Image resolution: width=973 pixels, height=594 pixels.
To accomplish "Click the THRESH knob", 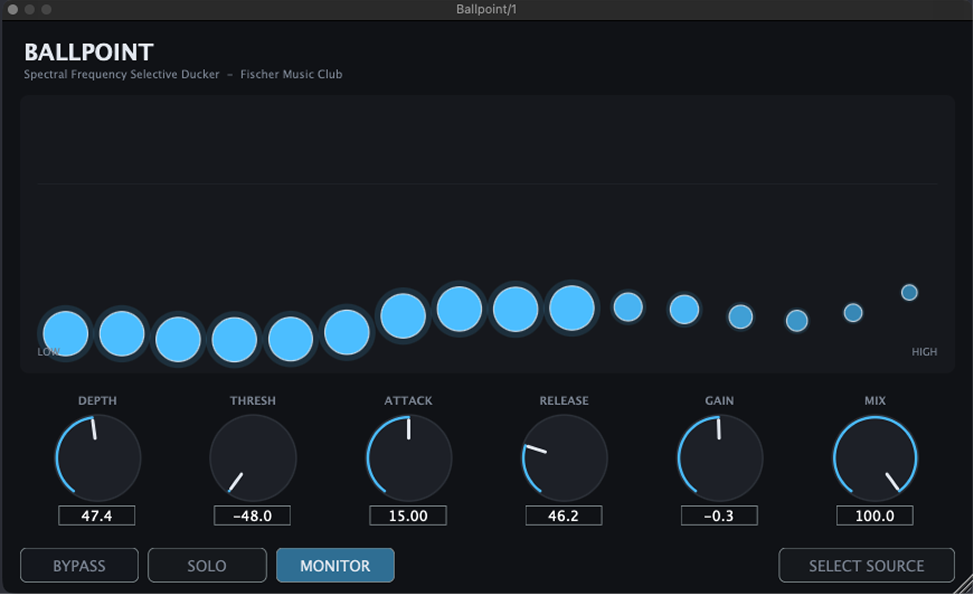I will pyautogui.click(x=253, y=459).
